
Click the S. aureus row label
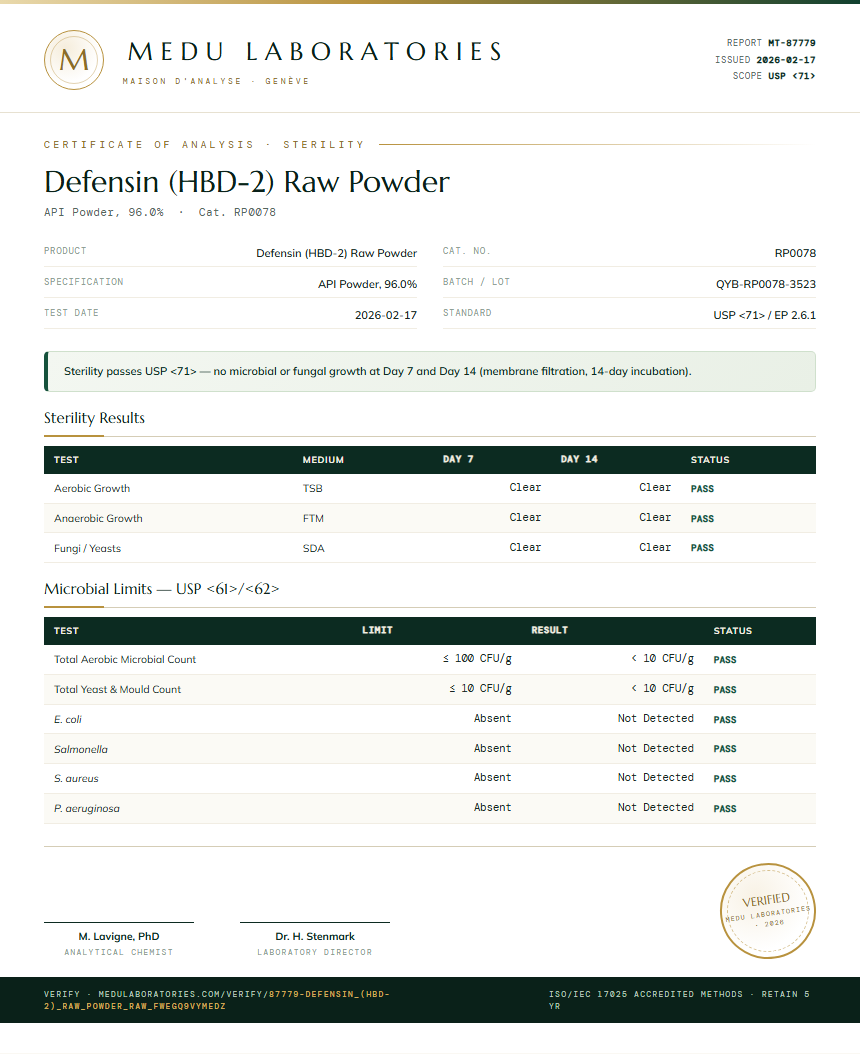76,778
